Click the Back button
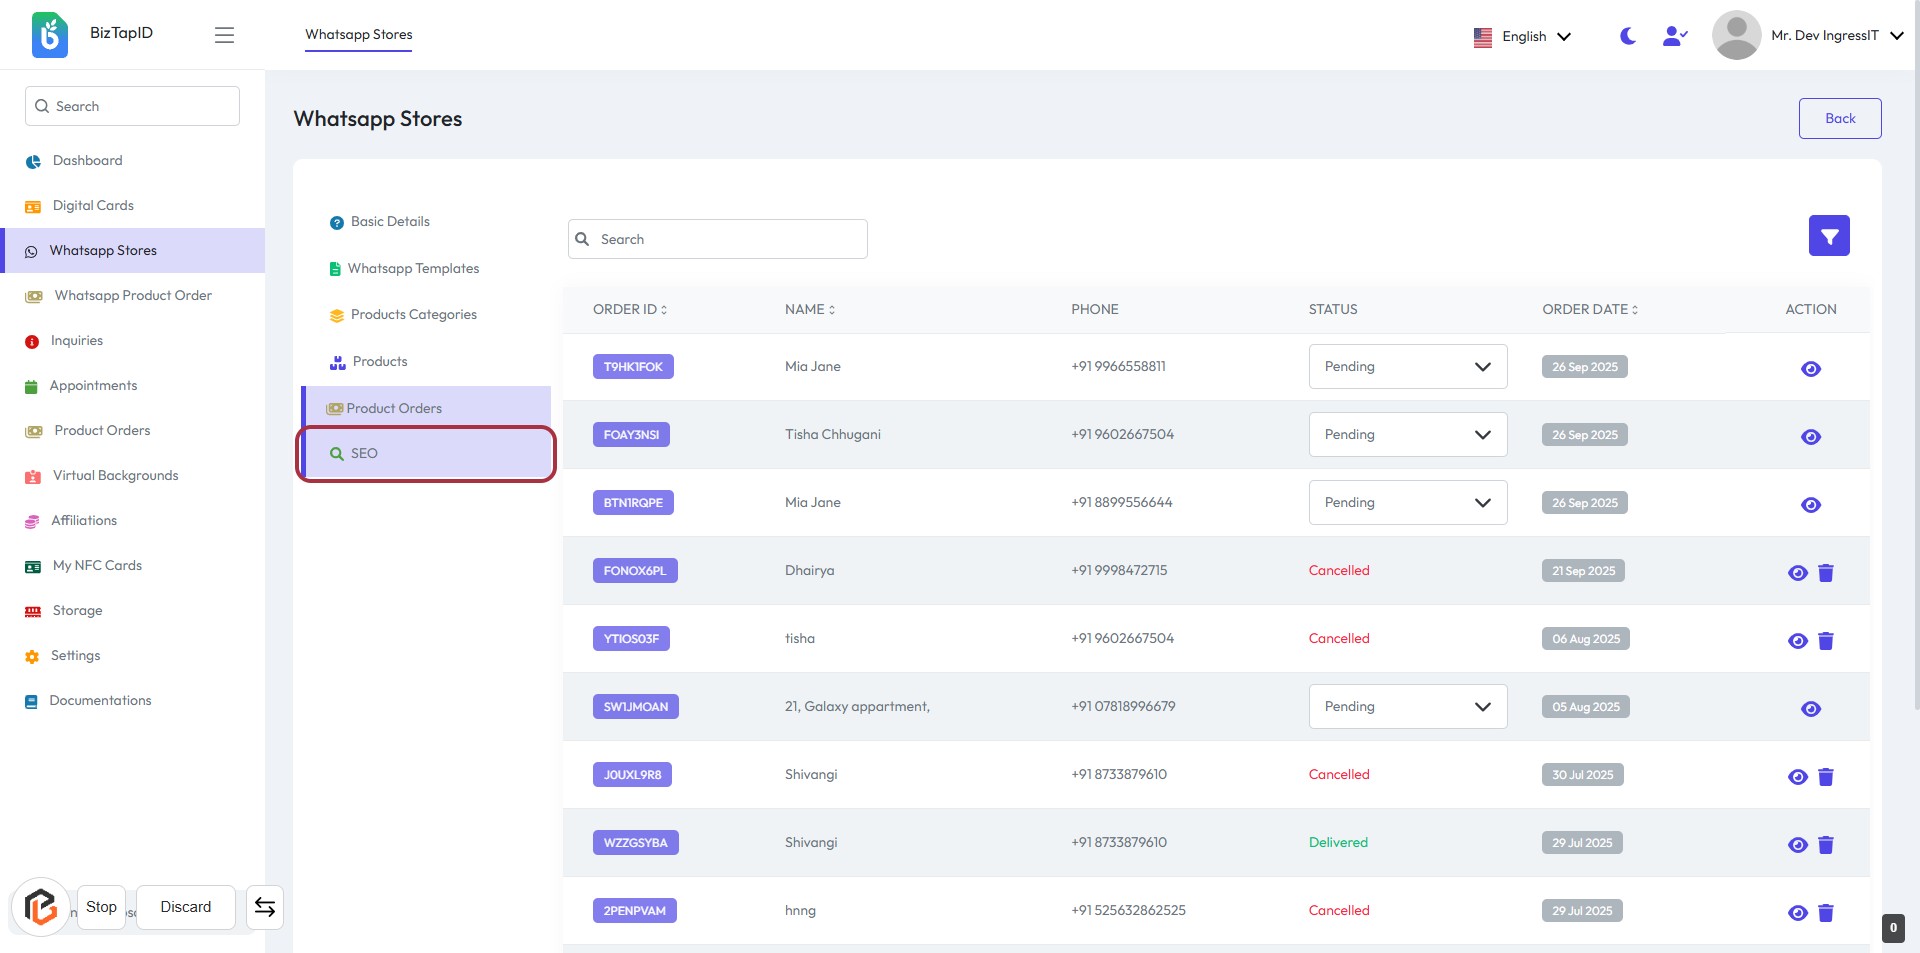Image resolution: width=1920 pixels, height=953 pixels. [1839, 118]
